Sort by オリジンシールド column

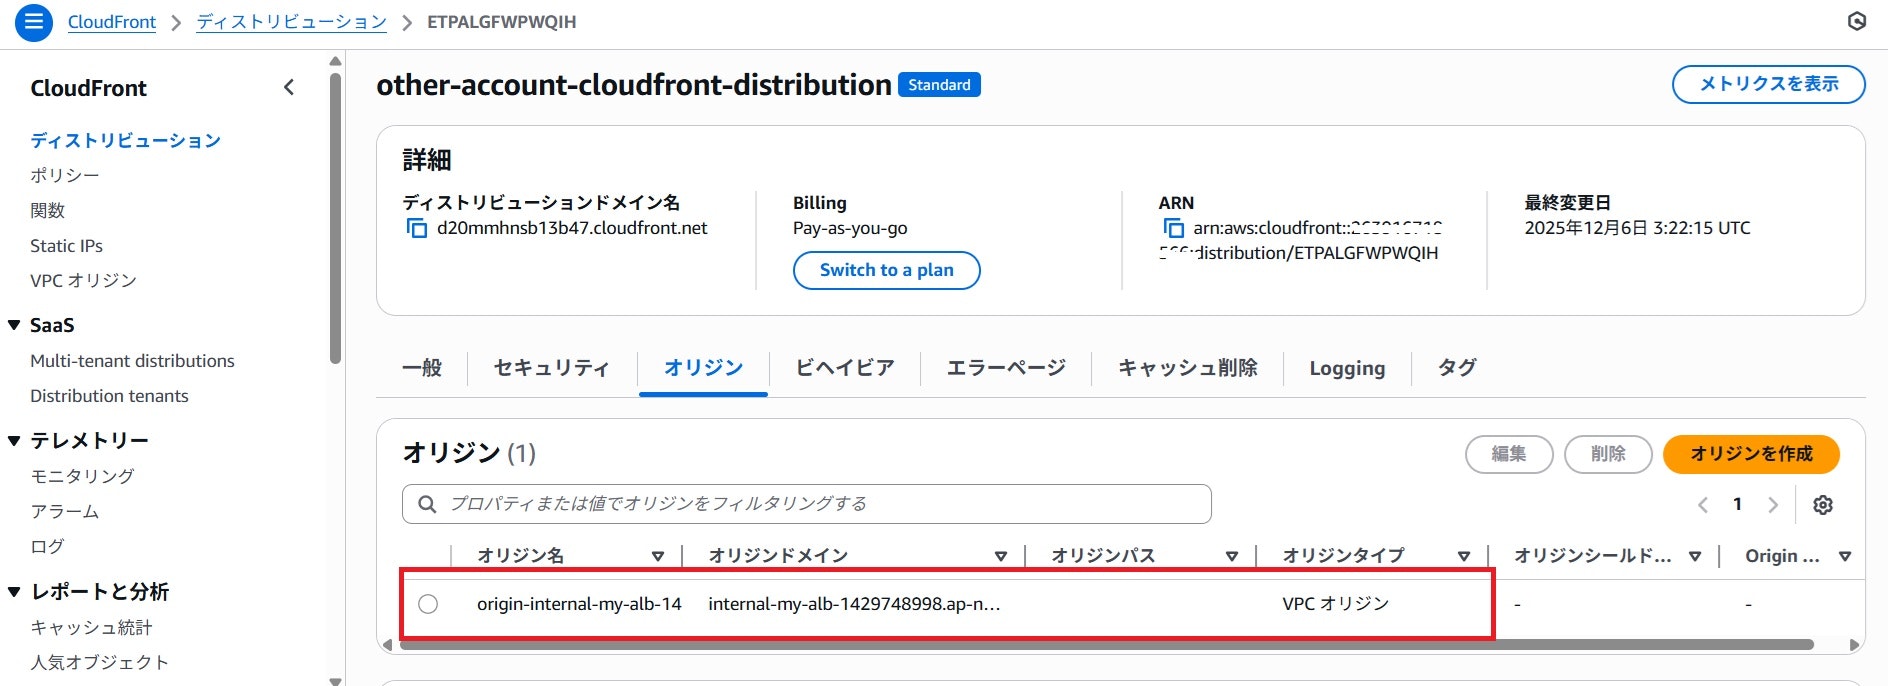[1695, 556]
